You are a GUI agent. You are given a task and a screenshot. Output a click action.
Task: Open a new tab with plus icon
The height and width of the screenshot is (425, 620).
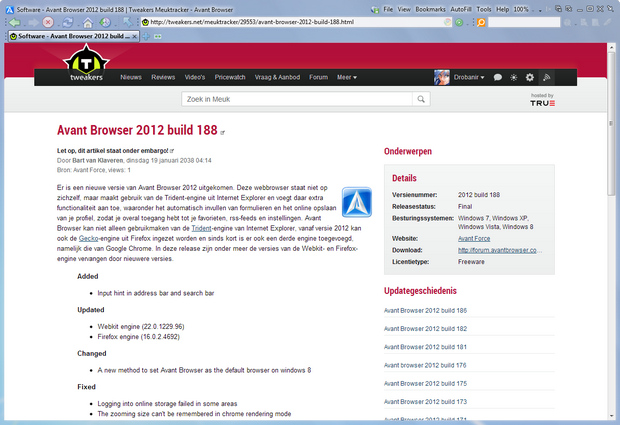pyautogui.click(x=146, y=36)
